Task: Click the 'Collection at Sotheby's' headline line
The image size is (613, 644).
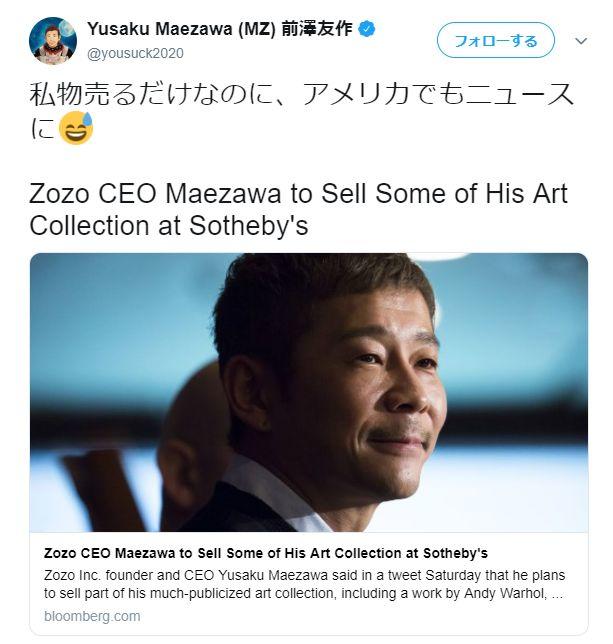Action: [169, 226]
